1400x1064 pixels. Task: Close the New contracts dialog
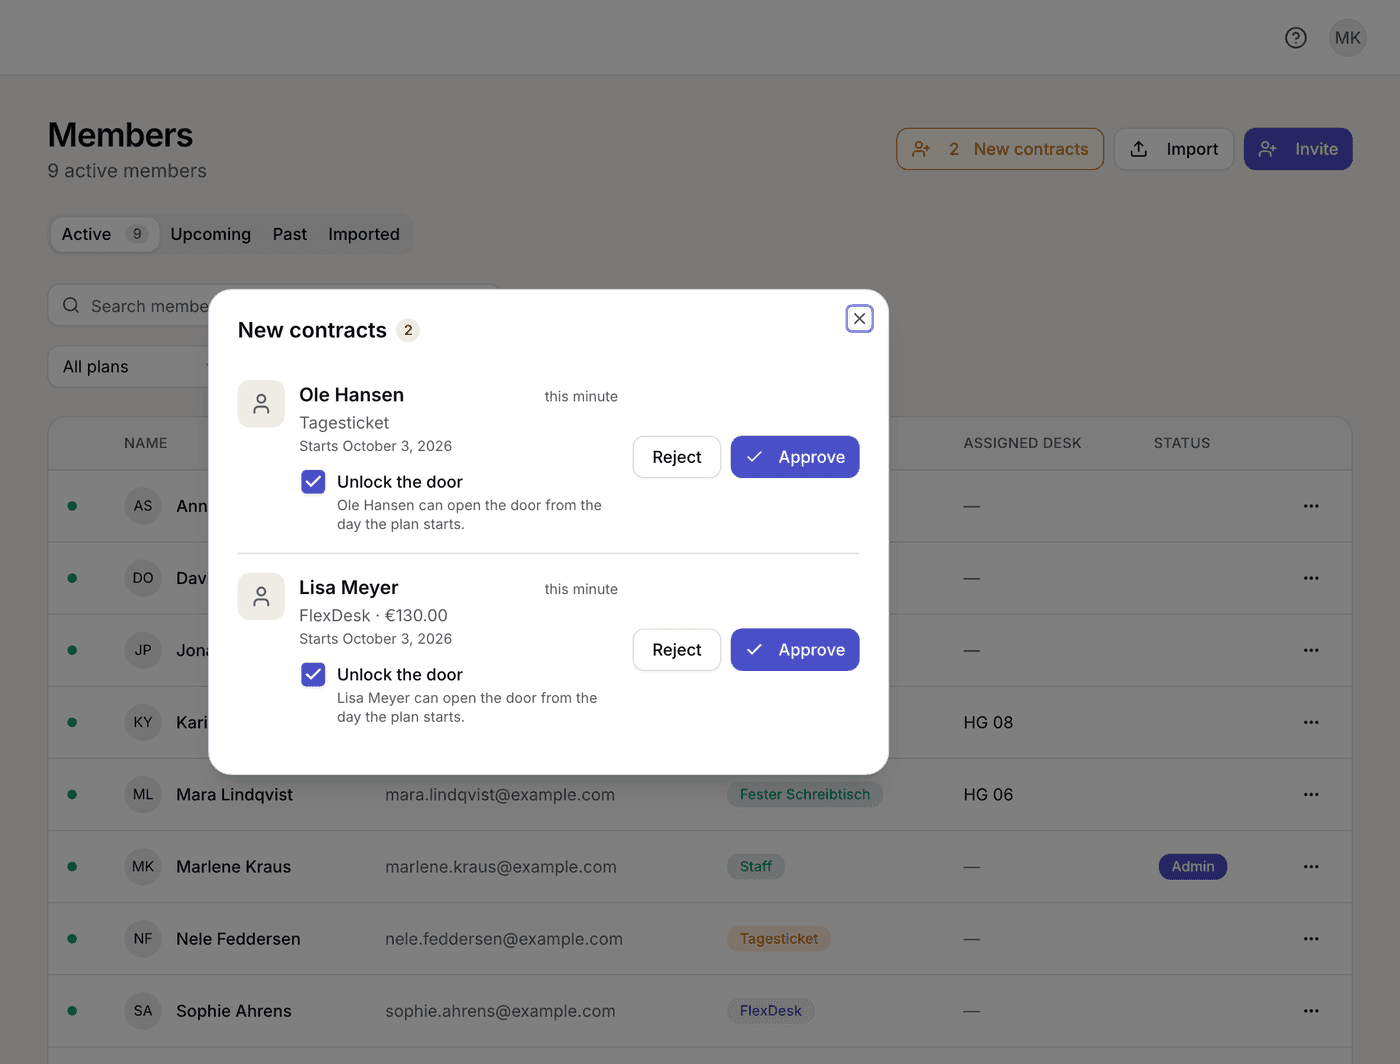[860, 319]
